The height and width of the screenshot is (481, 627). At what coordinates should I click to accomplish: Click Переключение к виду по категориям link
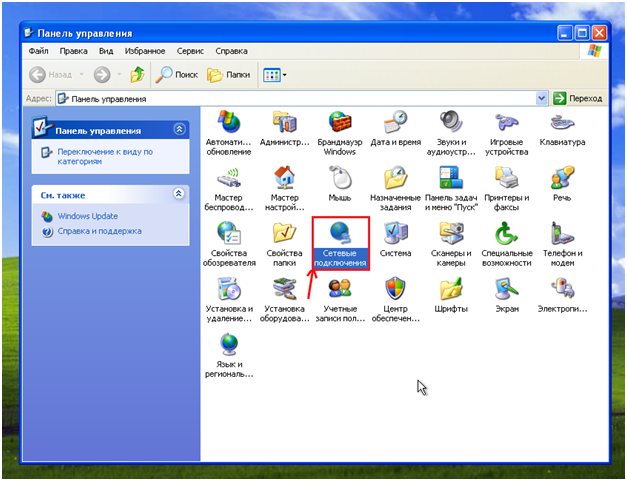(x=105, y=157)
